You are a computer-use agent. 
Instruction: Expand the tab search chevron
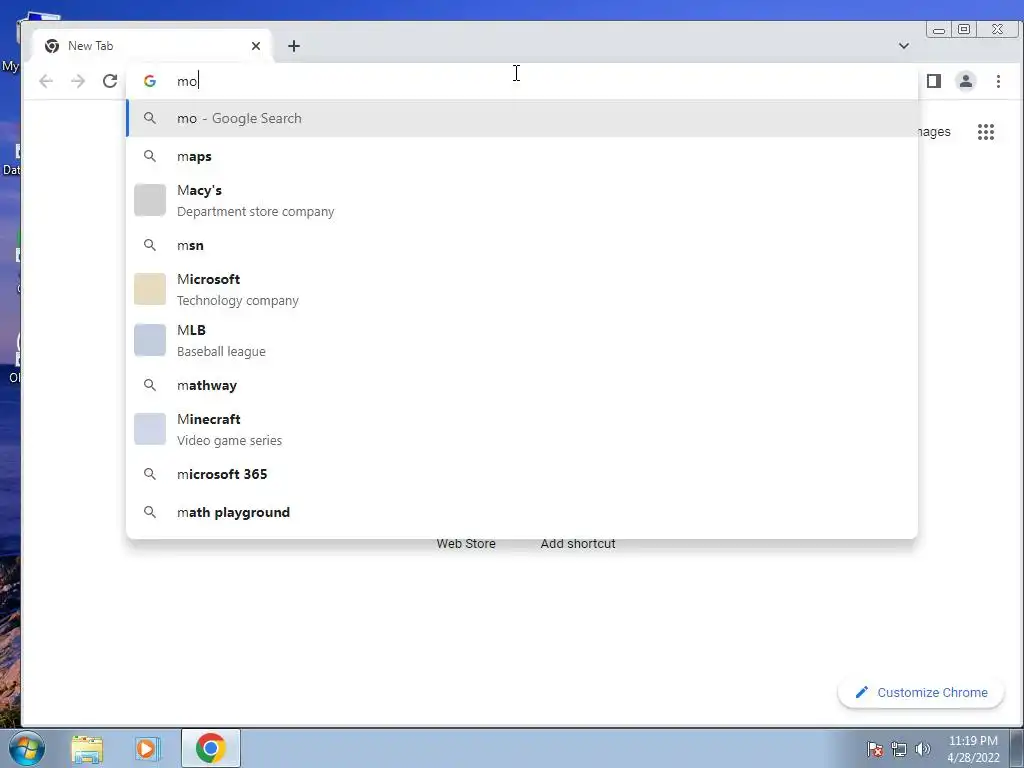click(904, 46)
